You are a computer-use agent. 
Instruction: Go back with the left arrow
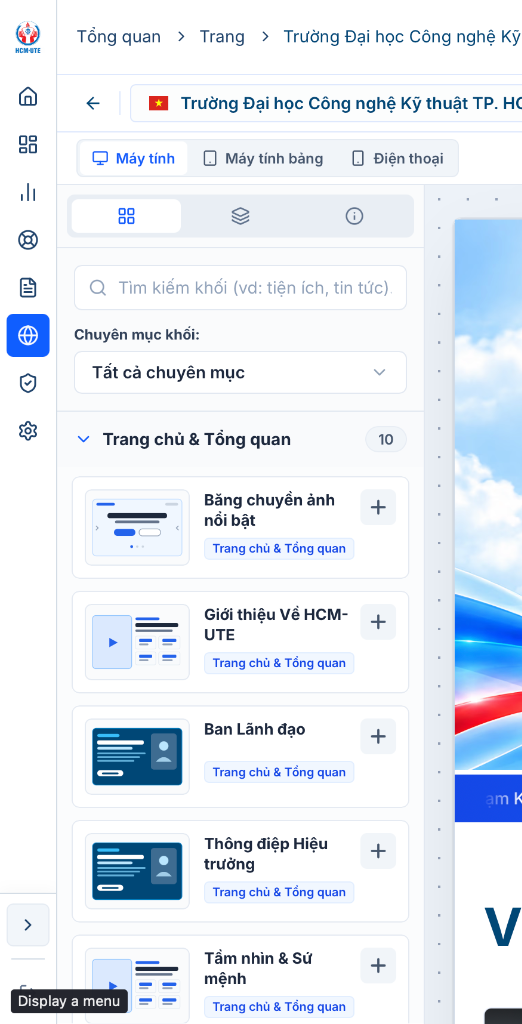(93, 103)
